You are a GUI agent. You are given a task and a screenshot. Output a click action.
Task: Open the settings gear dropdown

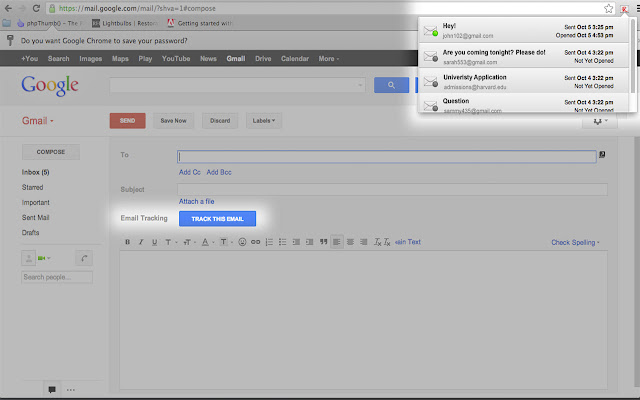click(x=600, y=121)
